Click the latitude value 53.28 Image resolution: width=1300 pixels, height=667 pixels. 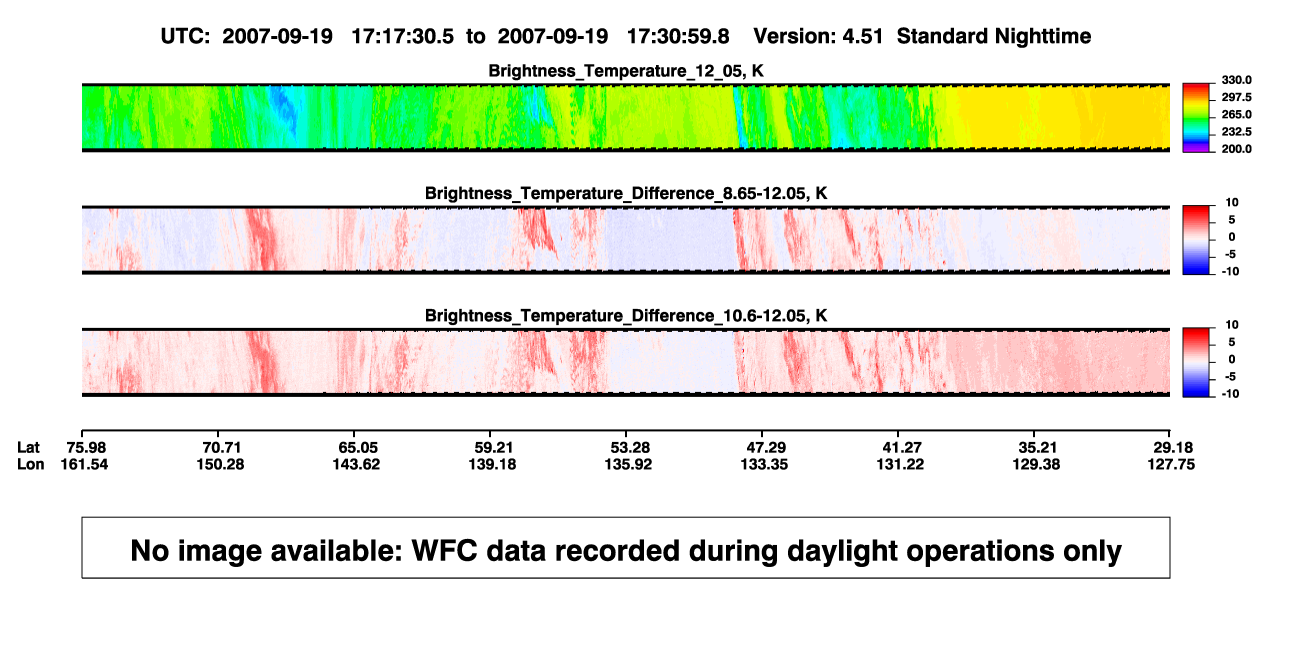click(630, 447)
